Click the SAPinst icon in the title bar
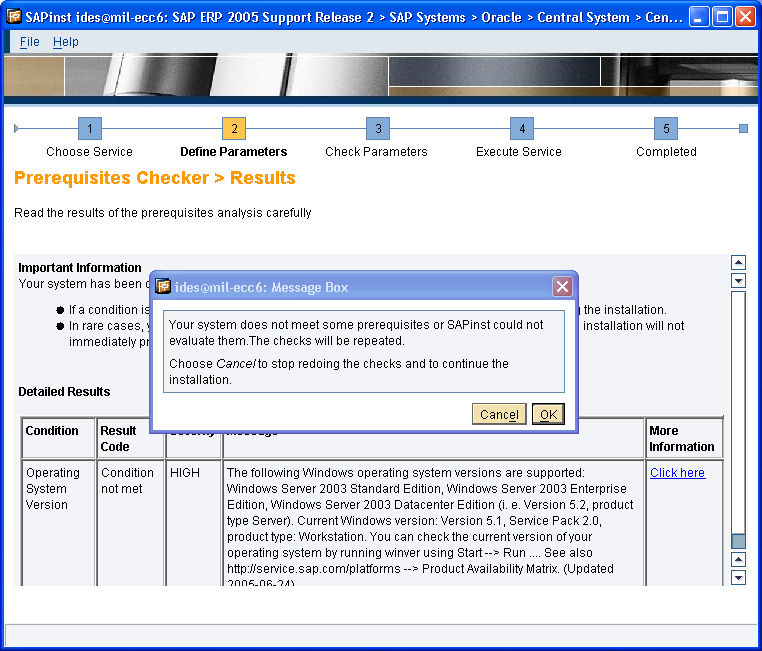This screenshot has width=762, height=651. click(14, 16)
